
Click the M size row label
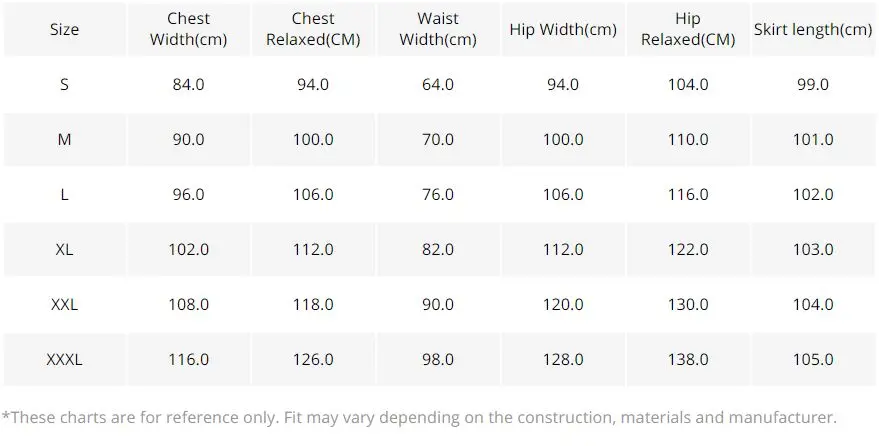[64, 140]
